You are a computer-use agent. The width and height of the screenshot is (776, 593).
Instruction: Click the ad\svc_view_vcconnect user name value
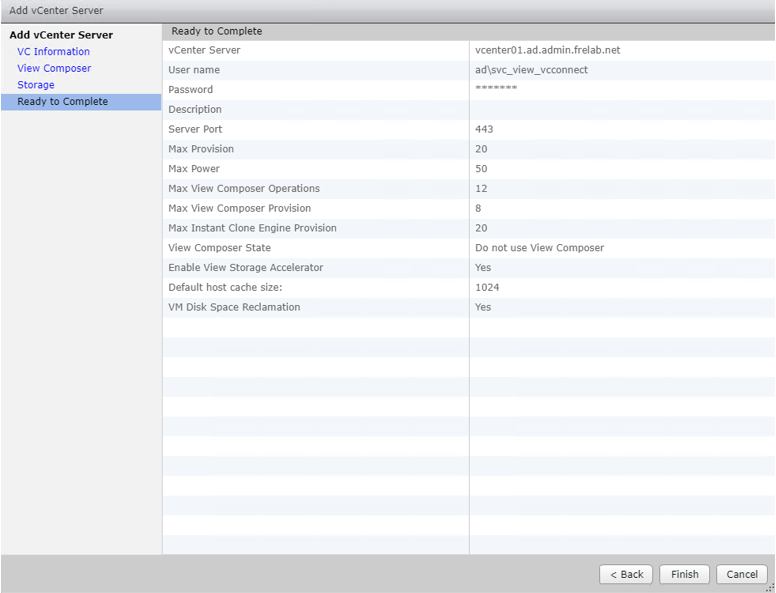tap(531, 70)
